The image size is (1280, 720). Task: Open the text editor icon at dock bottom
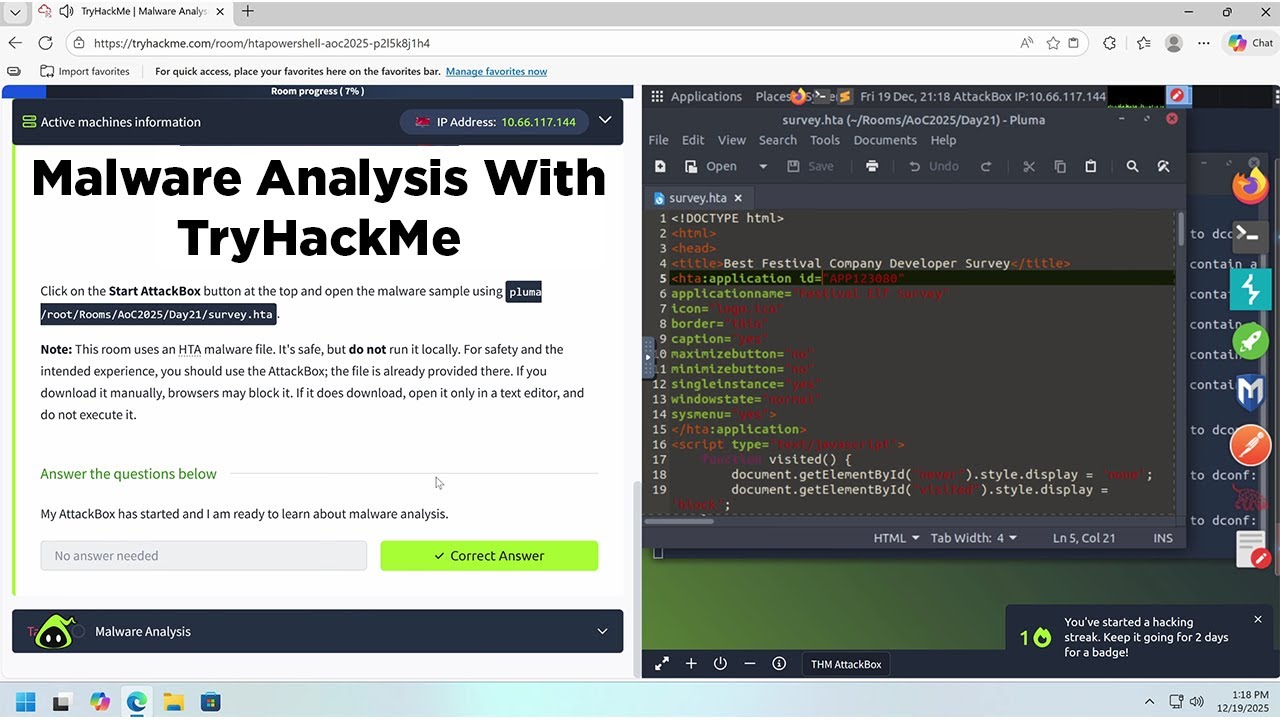(x=1252, y=551)
